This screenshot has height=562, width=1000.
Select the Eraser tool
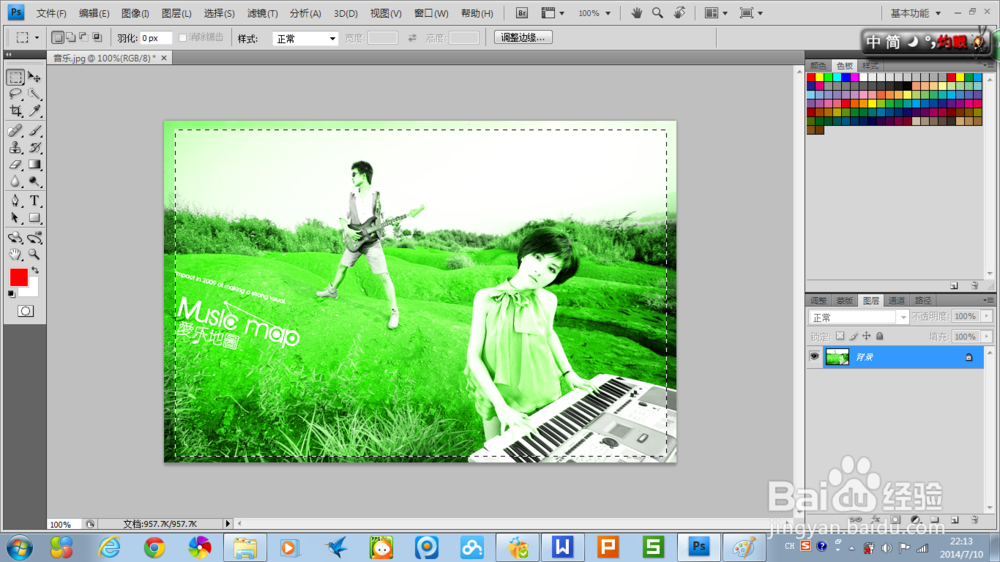pos(15,165)
